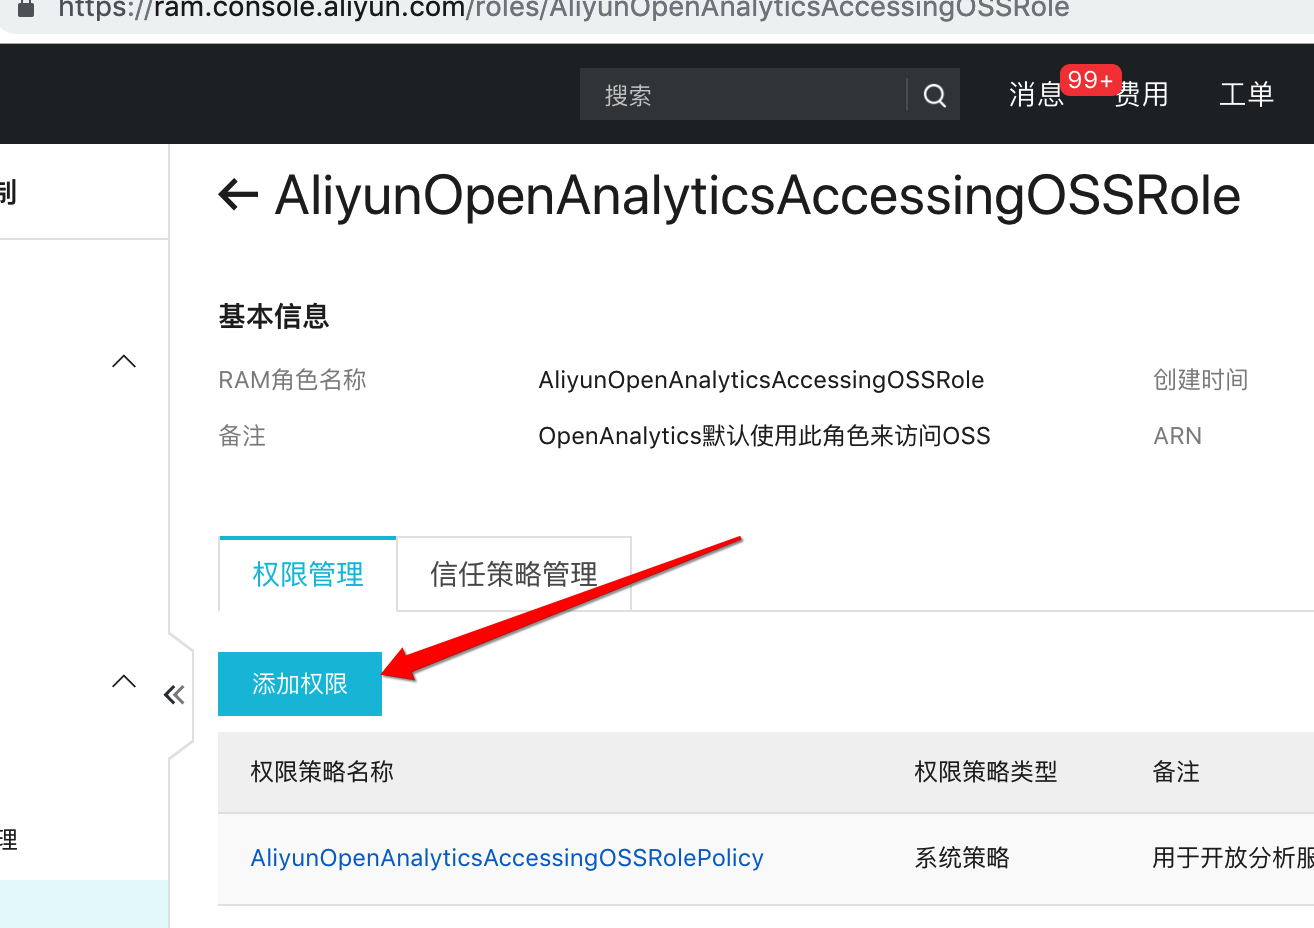Open 费用 billing in the top navigation
1314x928 pixels.
tap(1143, 95)
